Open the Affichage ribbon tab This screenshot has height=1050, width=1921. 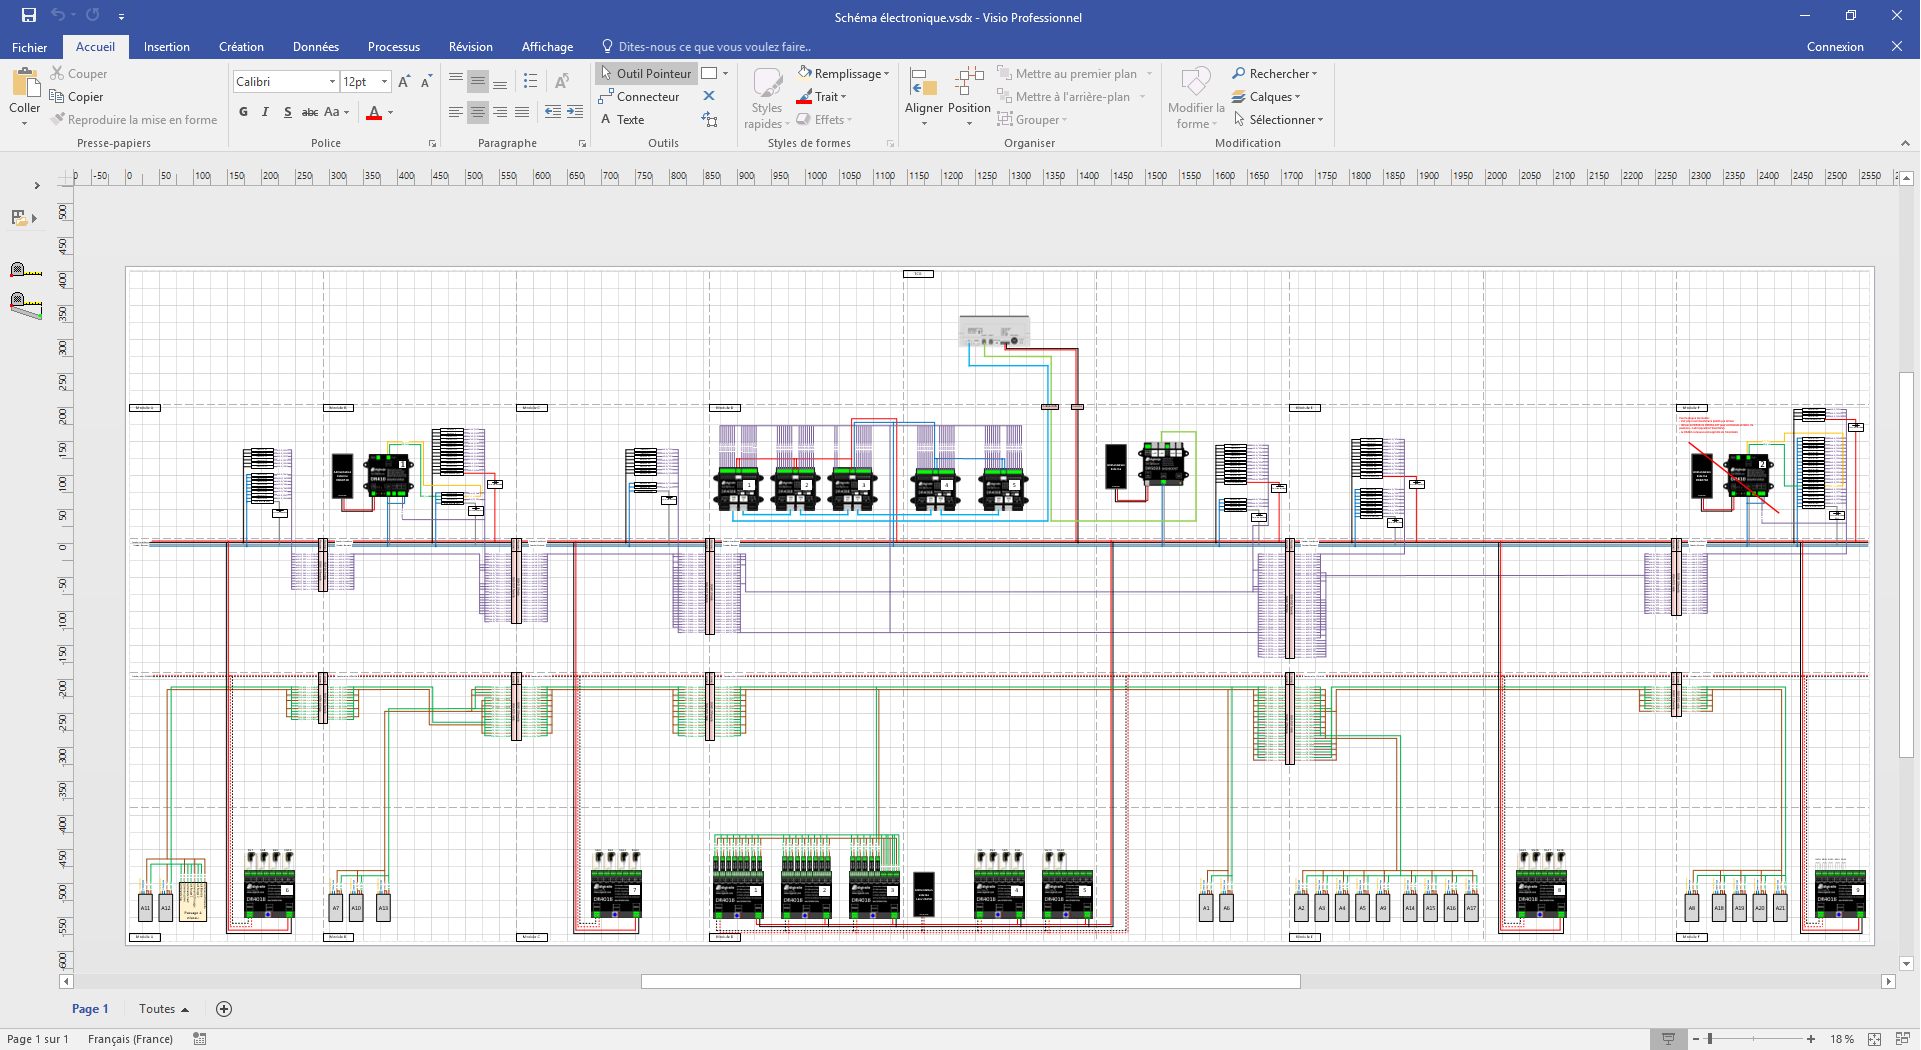click(547, 46)
